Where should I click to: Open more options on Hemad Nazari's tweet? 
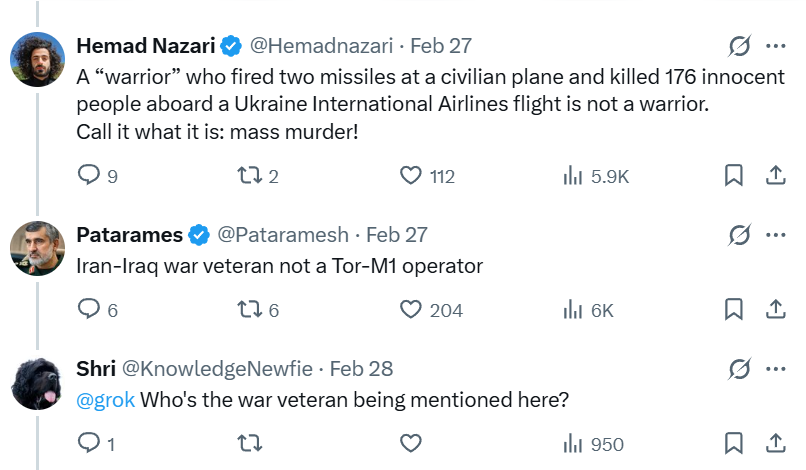(x=775, y=46)
